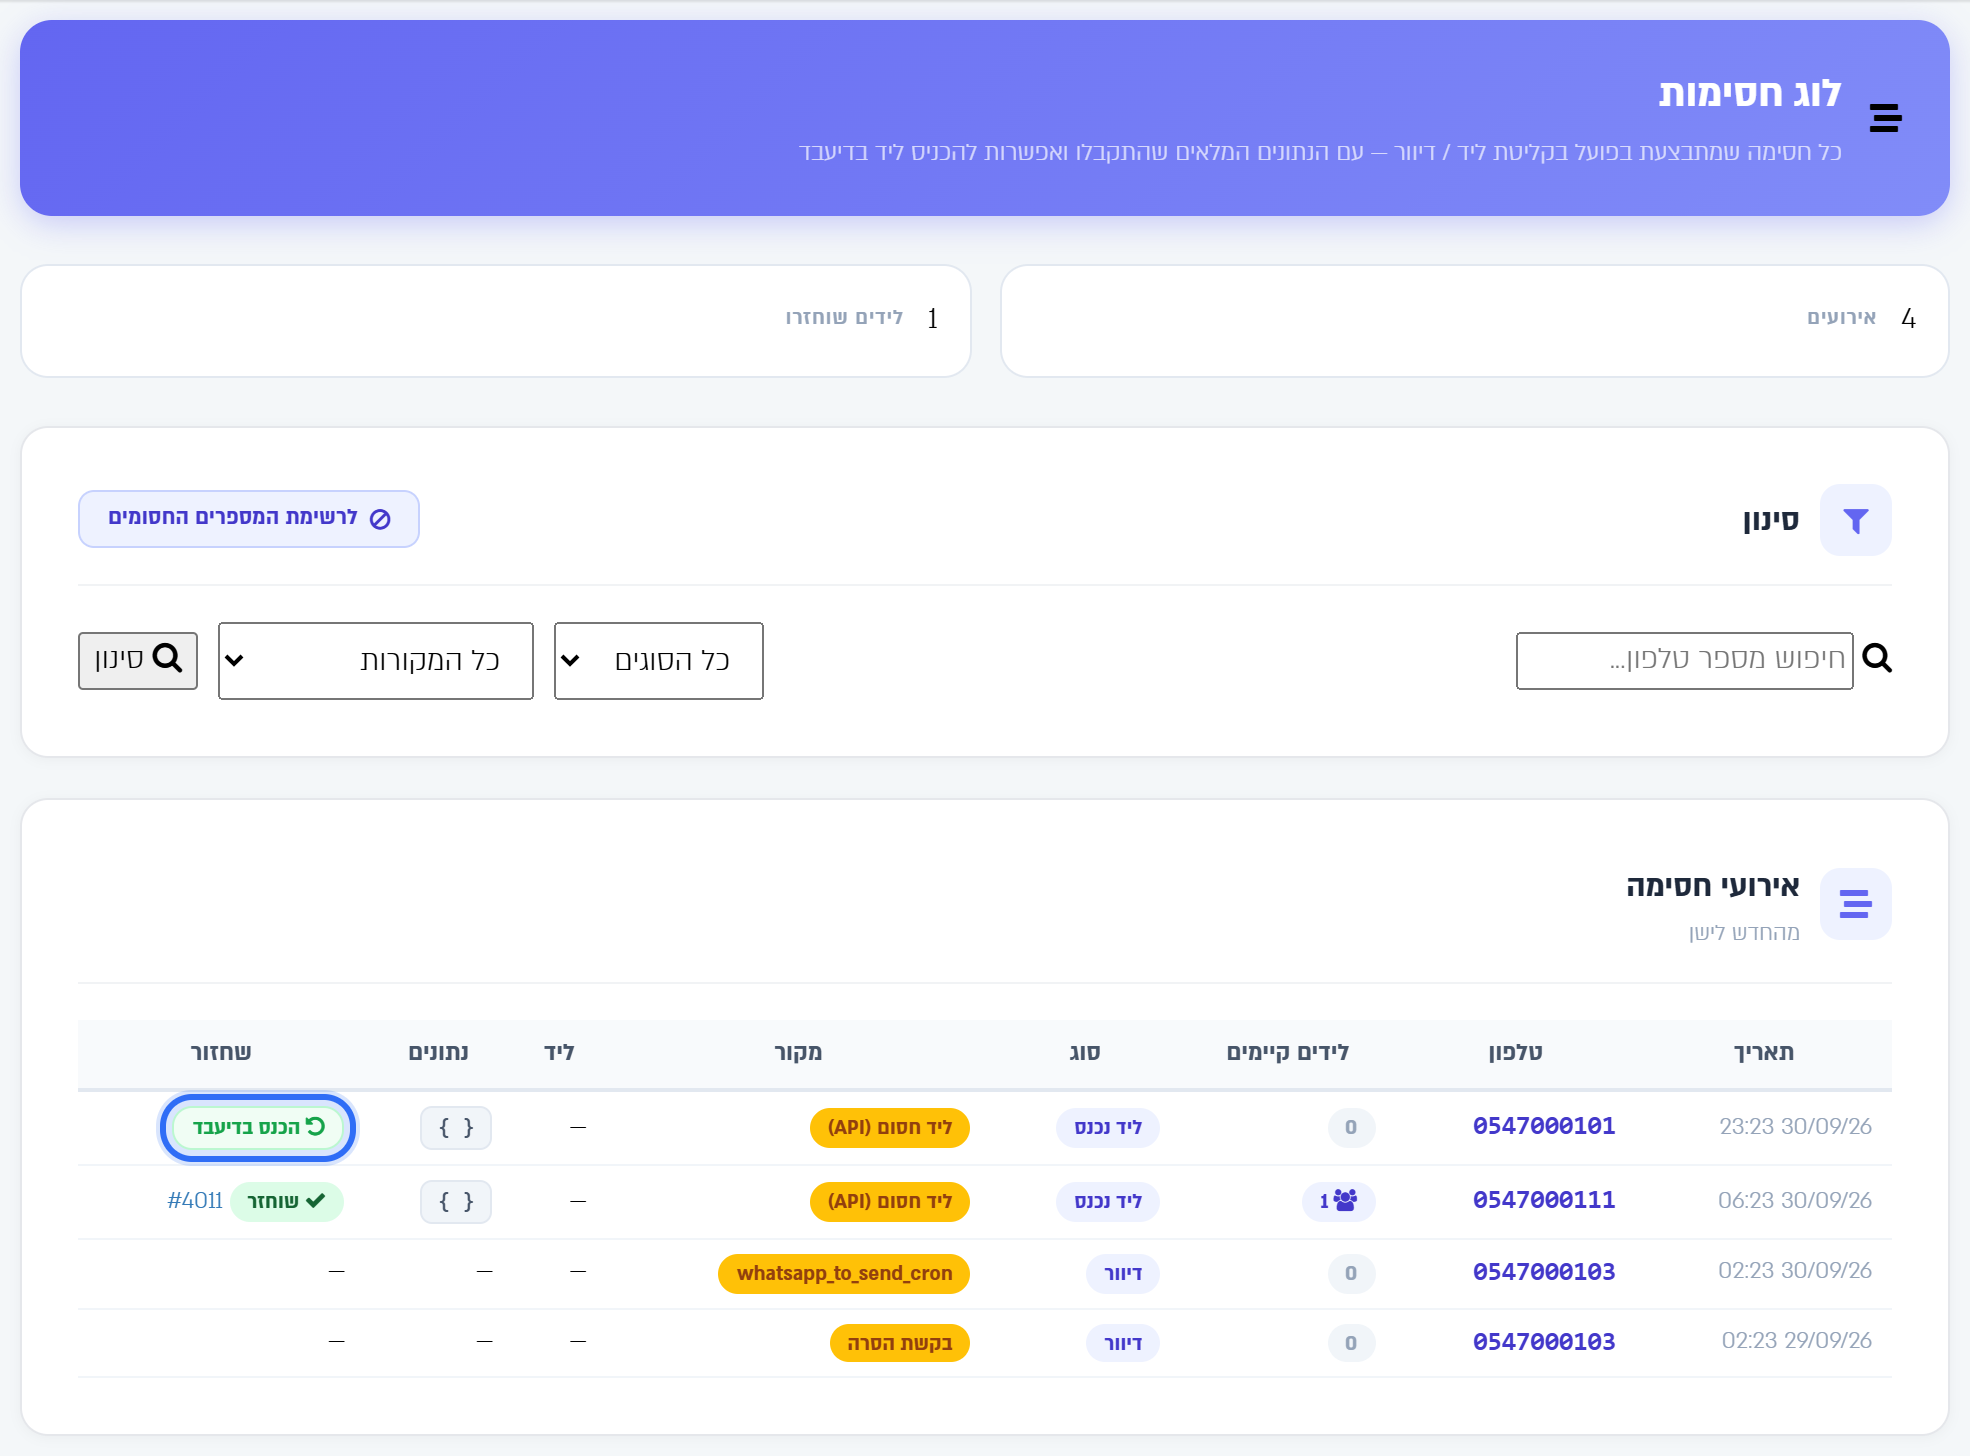The image size is (1970, 1456).
Task: Click the filter funnel icon
Action: pyautogui.click(x=1856, y=520)
